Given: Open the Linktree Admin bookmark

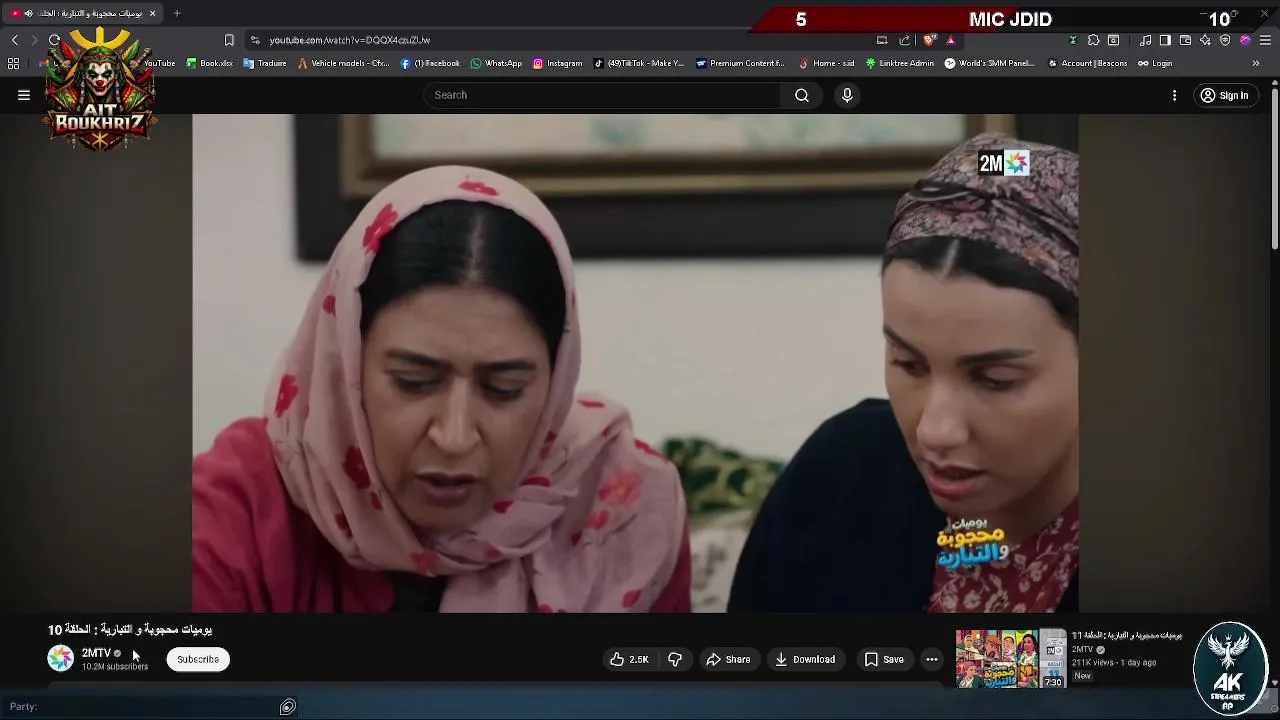Looking at the screenshot, I should pos(900,63).
